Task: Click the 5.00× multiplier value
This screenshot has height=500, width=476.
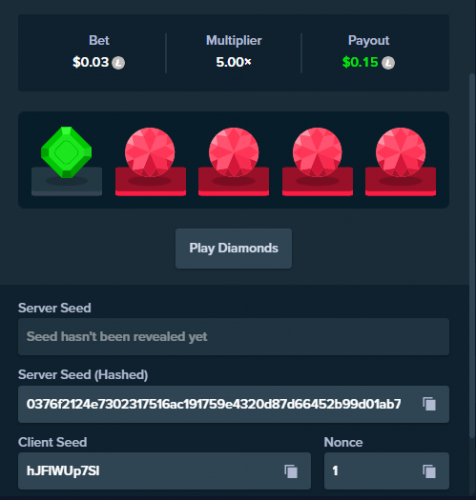Action: (x=234, y=62)
